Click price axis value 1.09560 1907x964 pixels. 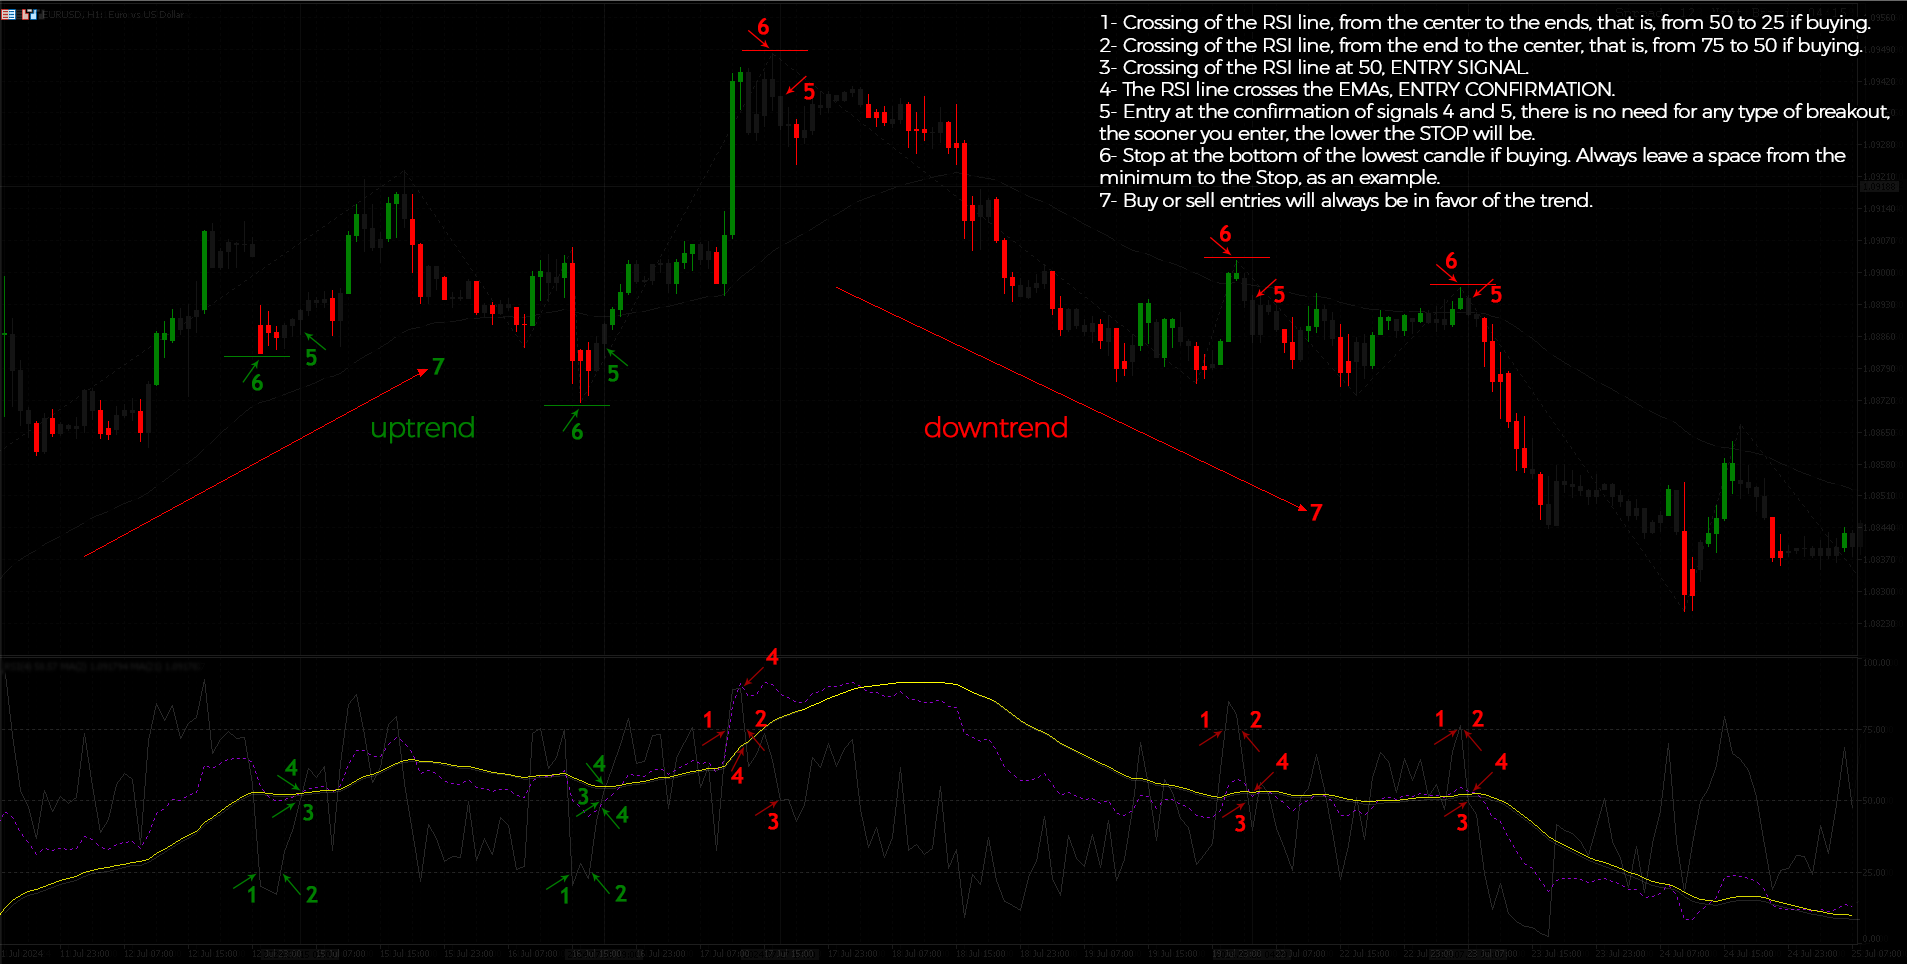pyautogui.click(x=1880, y=18)
